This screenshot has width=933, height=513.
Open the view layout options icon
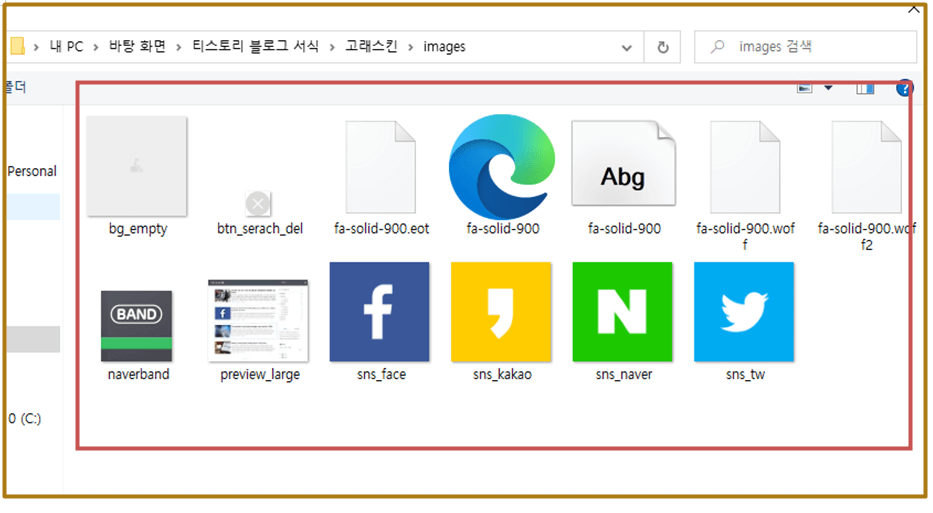pos(804,89)
